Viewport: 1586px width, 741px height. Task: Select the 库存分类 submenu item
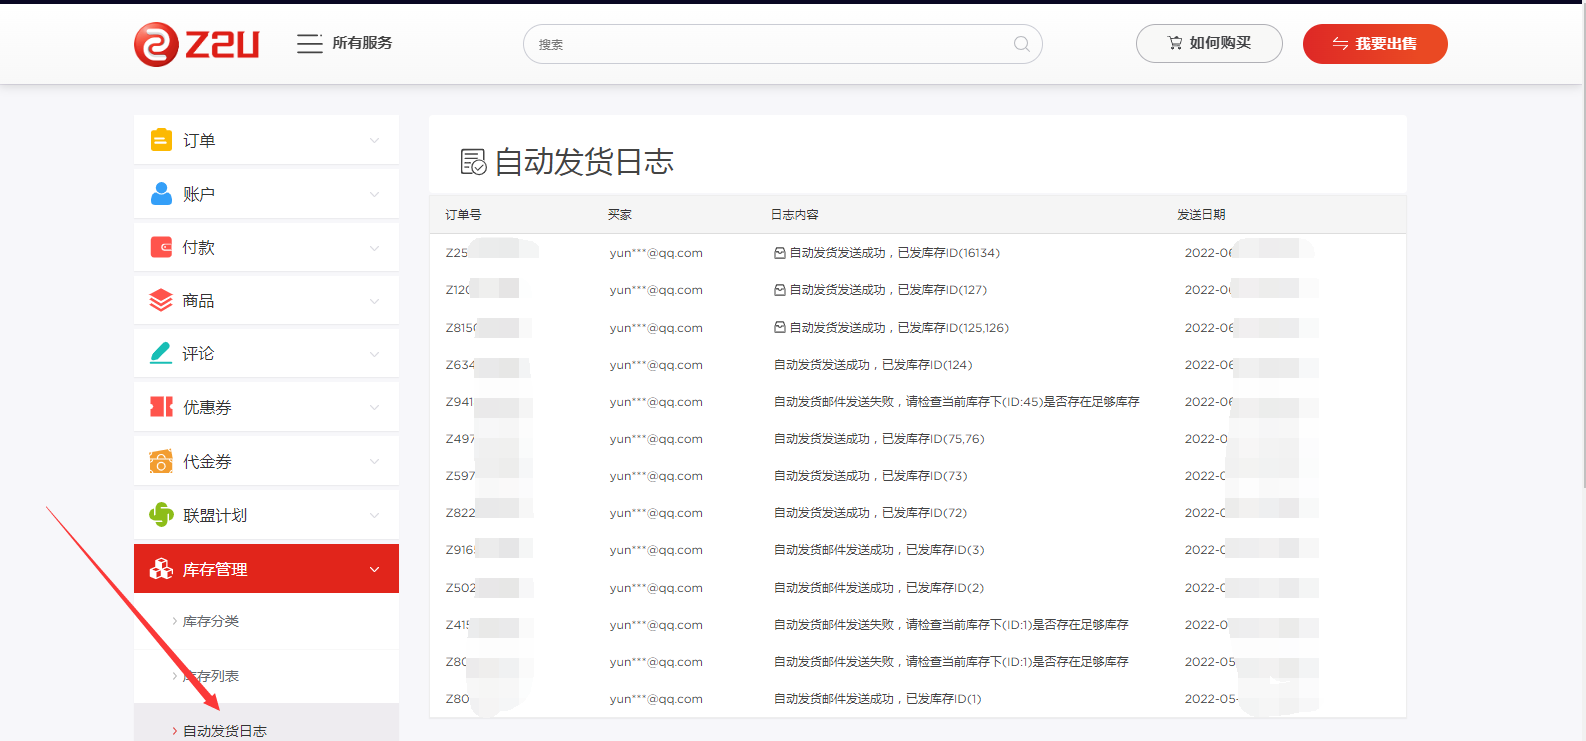[211, 621]
